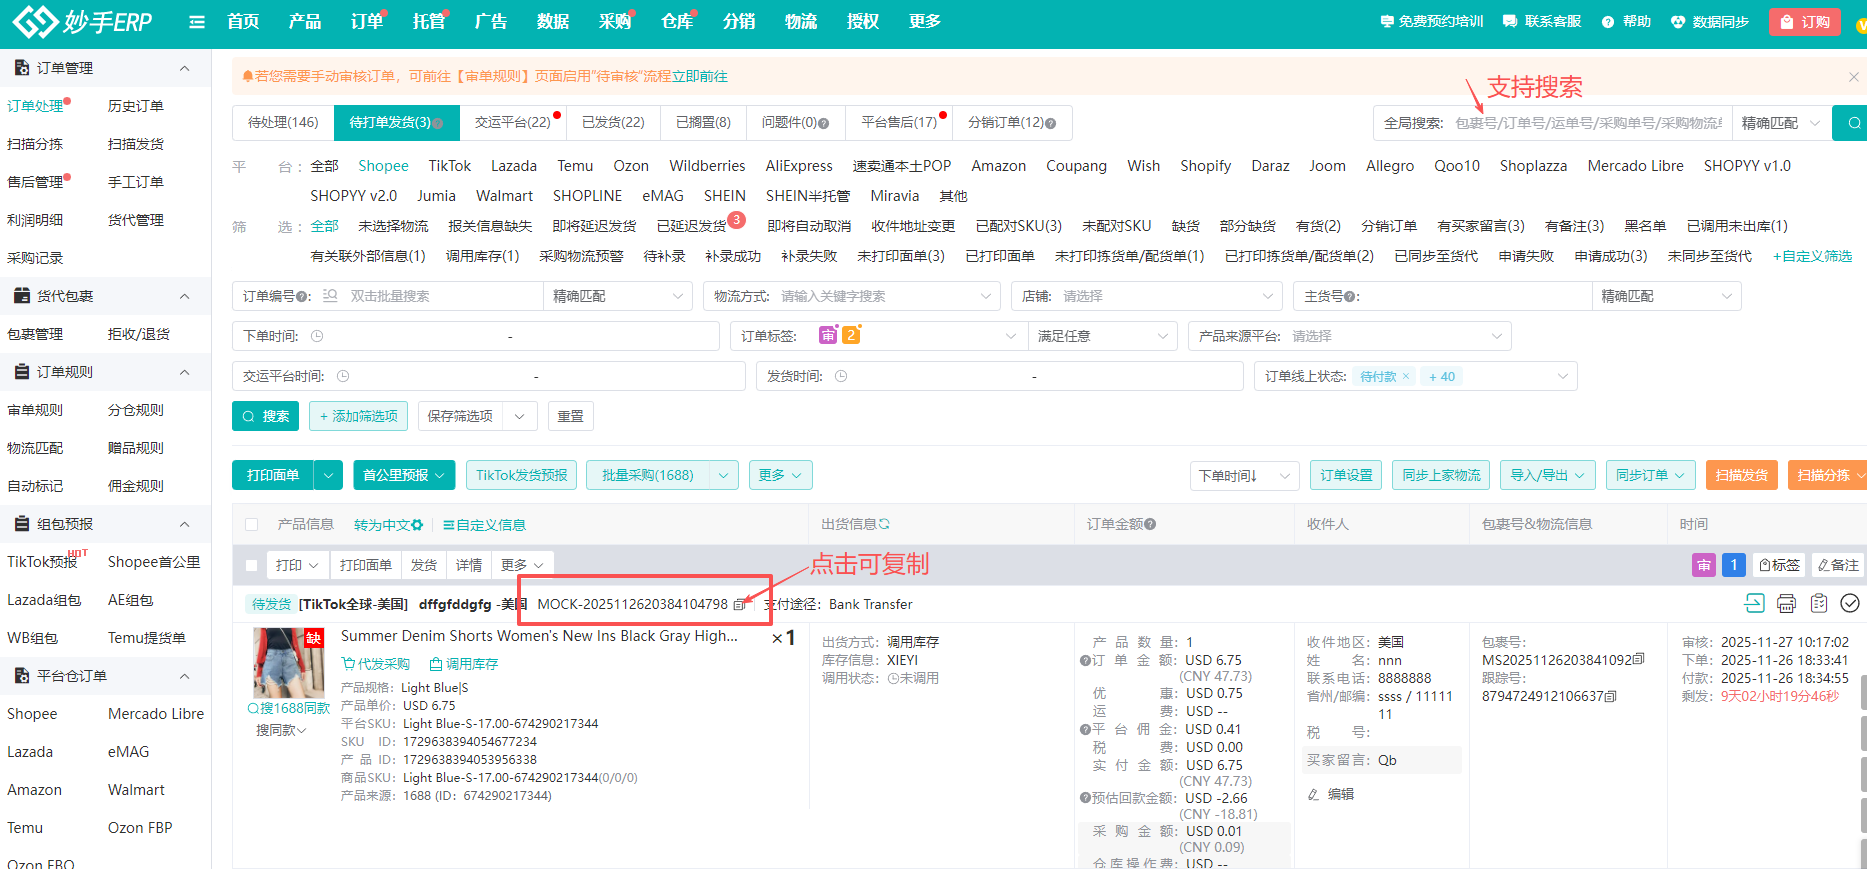Screen dimensions: 1867x869
Task: Open the 首公里预报 dropdown
Action: coord(404,475)
